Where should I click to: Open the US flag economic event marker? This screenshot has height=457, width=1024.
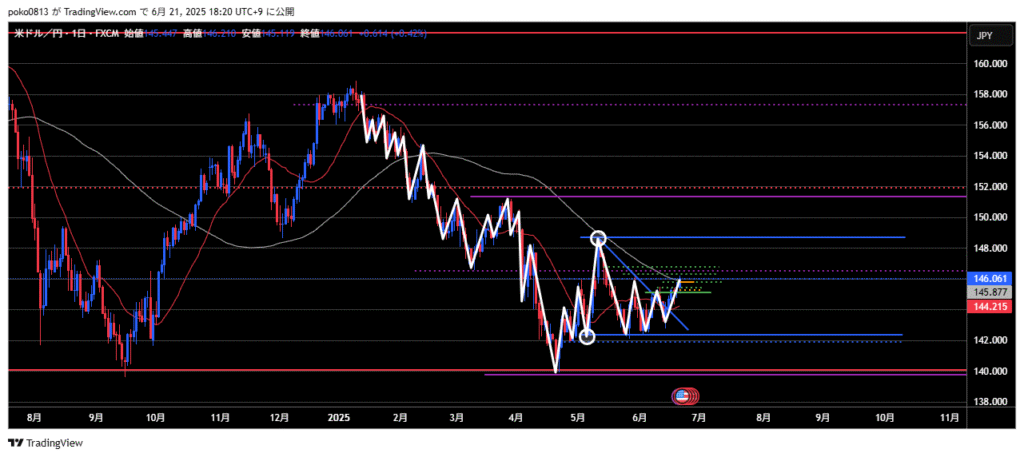coord(682,397)
